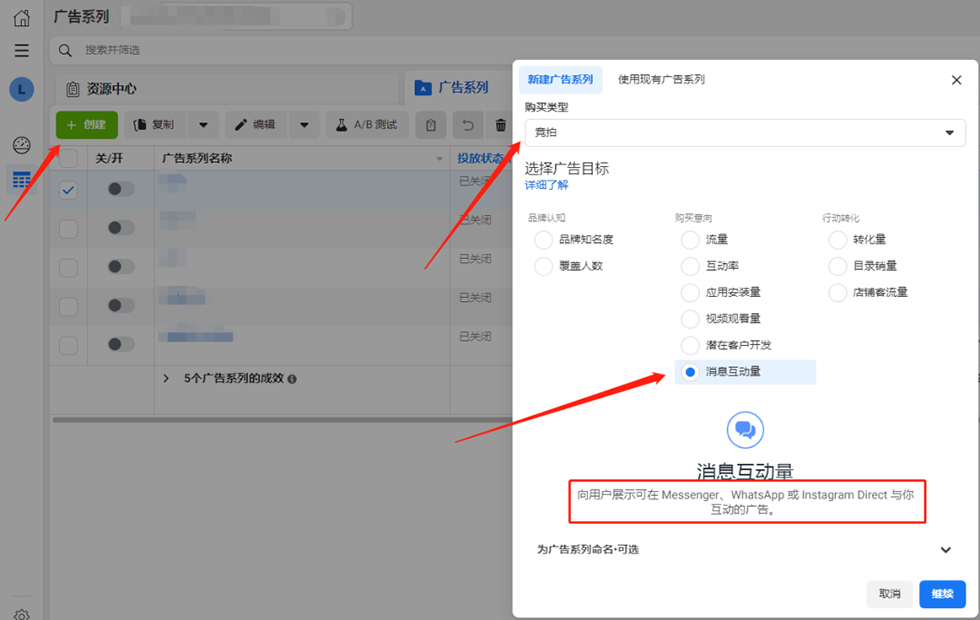
Task: Close the new campaign dialog
Action: 955,80
